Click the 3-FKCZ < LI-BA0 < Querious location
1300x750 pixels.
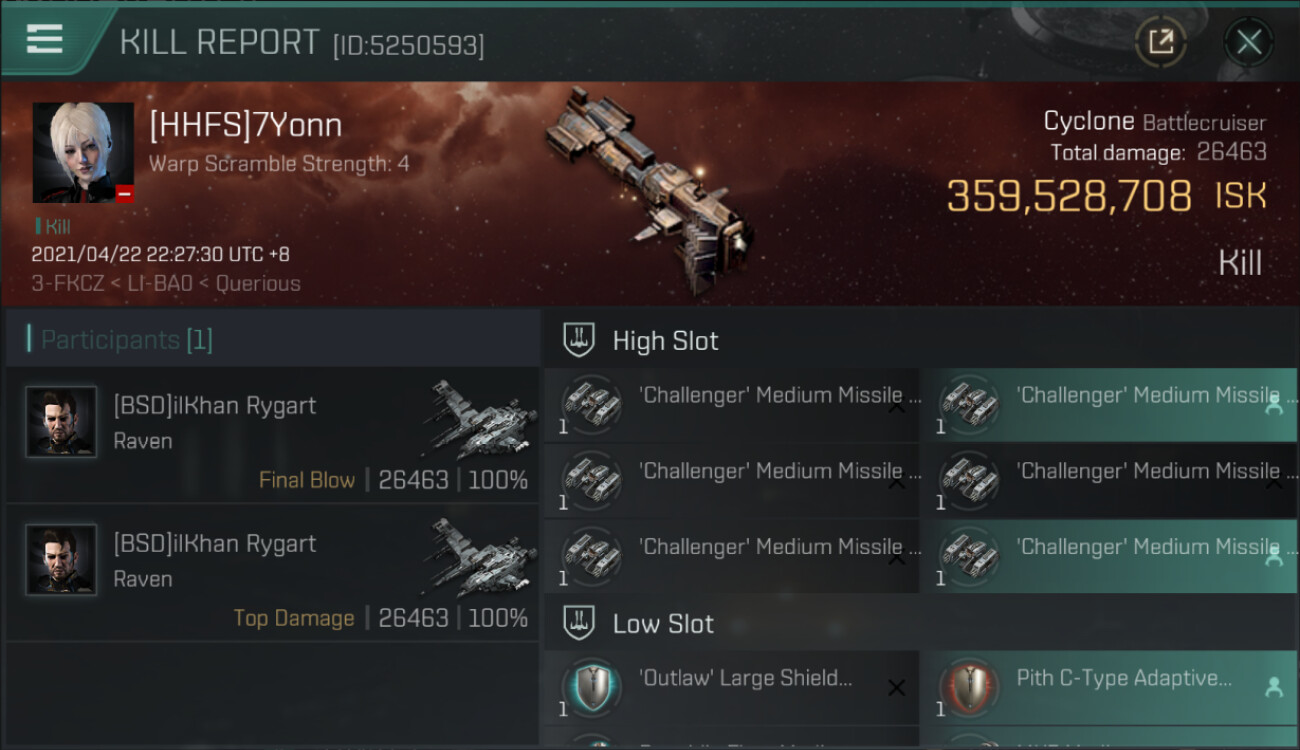point(166,283)
